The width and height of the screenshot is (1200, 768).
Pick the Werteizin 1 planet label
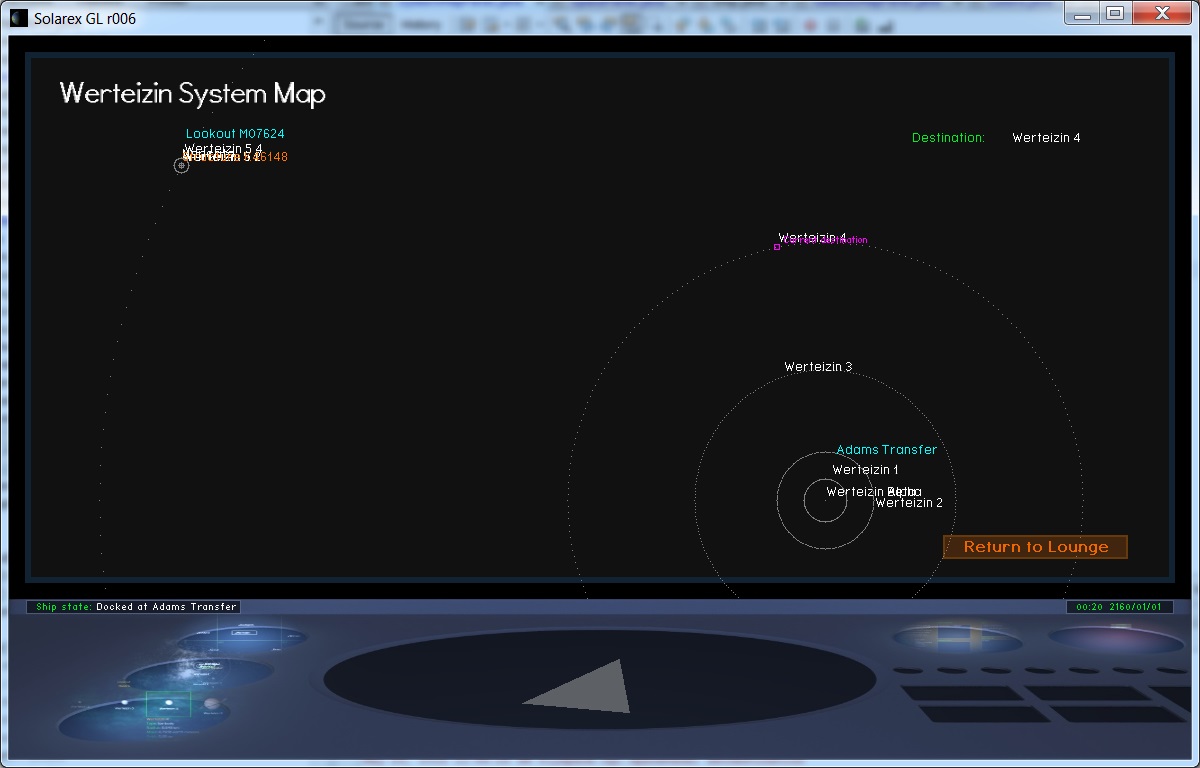(865, 470)
